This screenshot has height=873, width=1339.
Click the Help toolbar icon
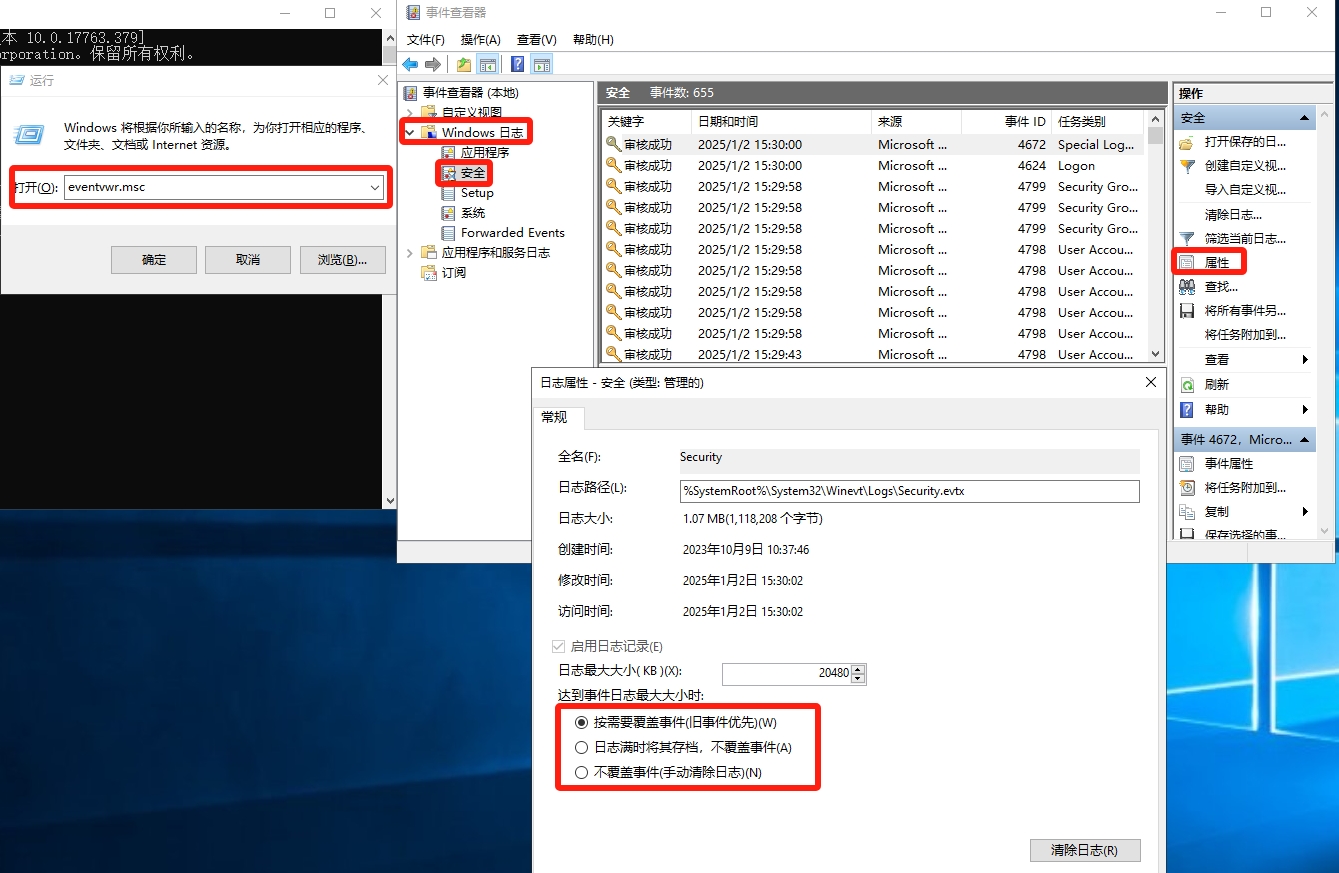(x=516, y=64)
